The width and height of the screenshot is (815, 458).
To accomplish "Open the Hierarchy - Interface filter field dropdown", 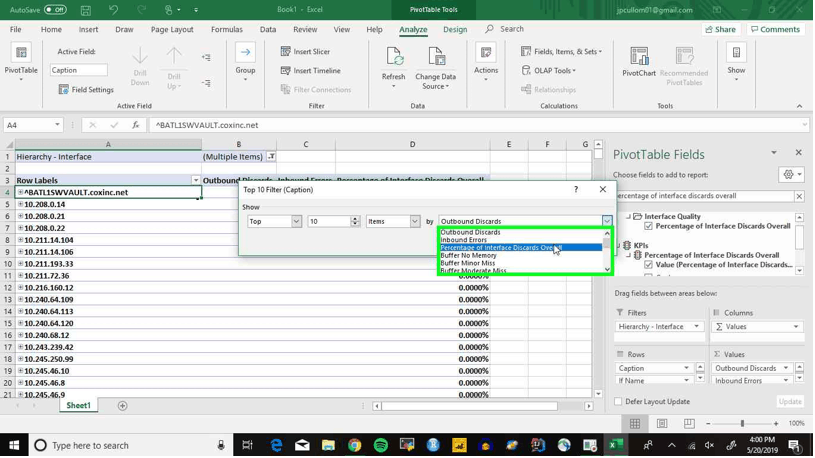I will (696, 326).
